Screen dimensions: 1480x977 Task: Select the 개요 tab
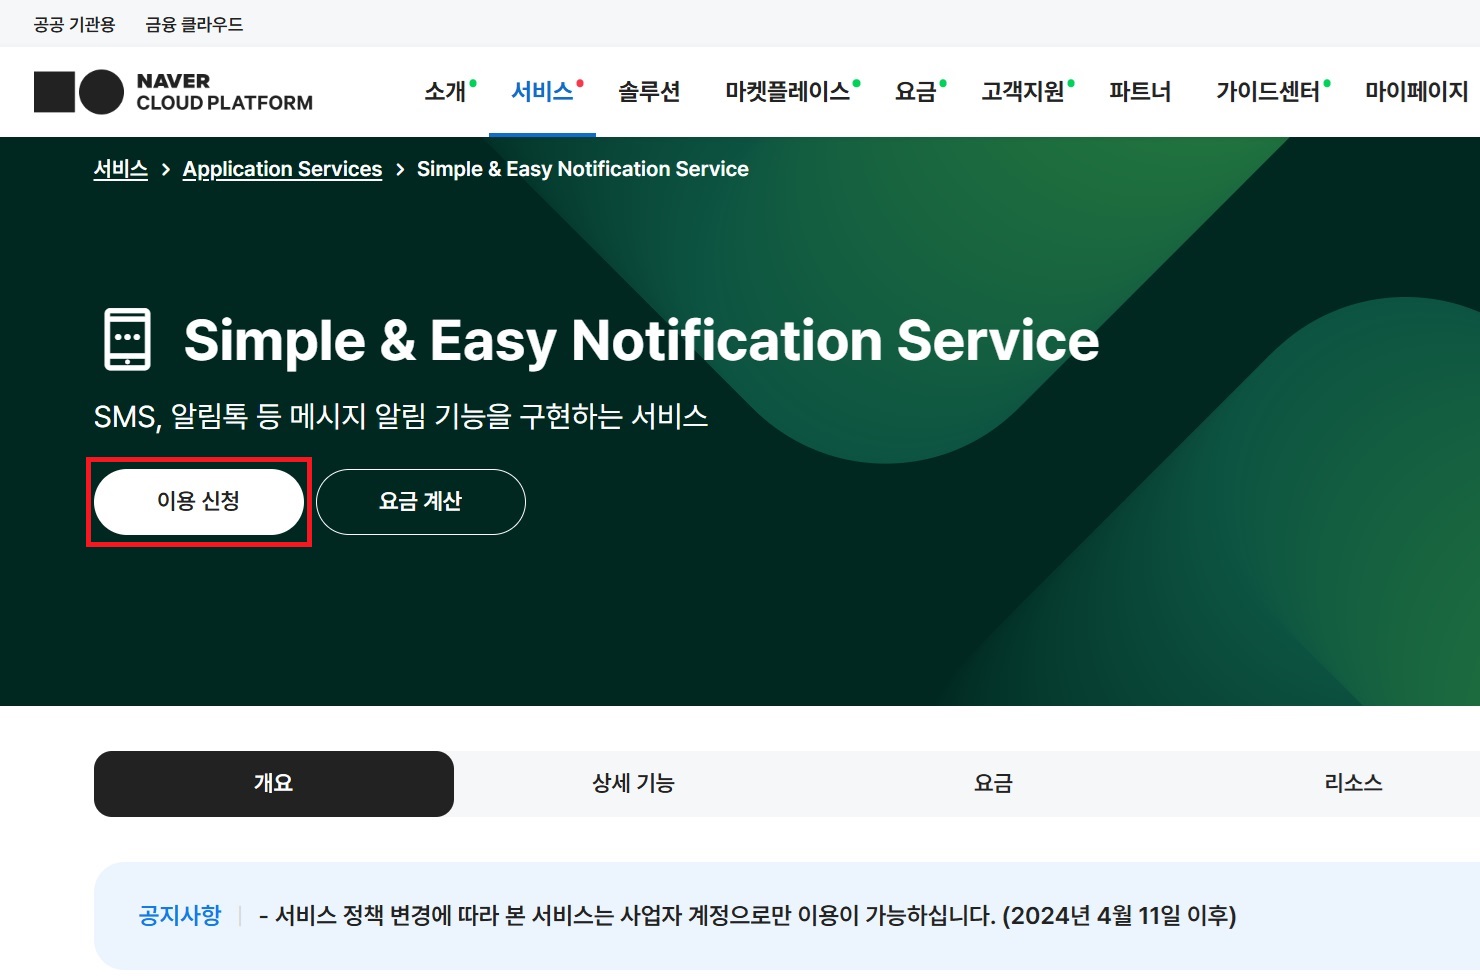[274, 784]
